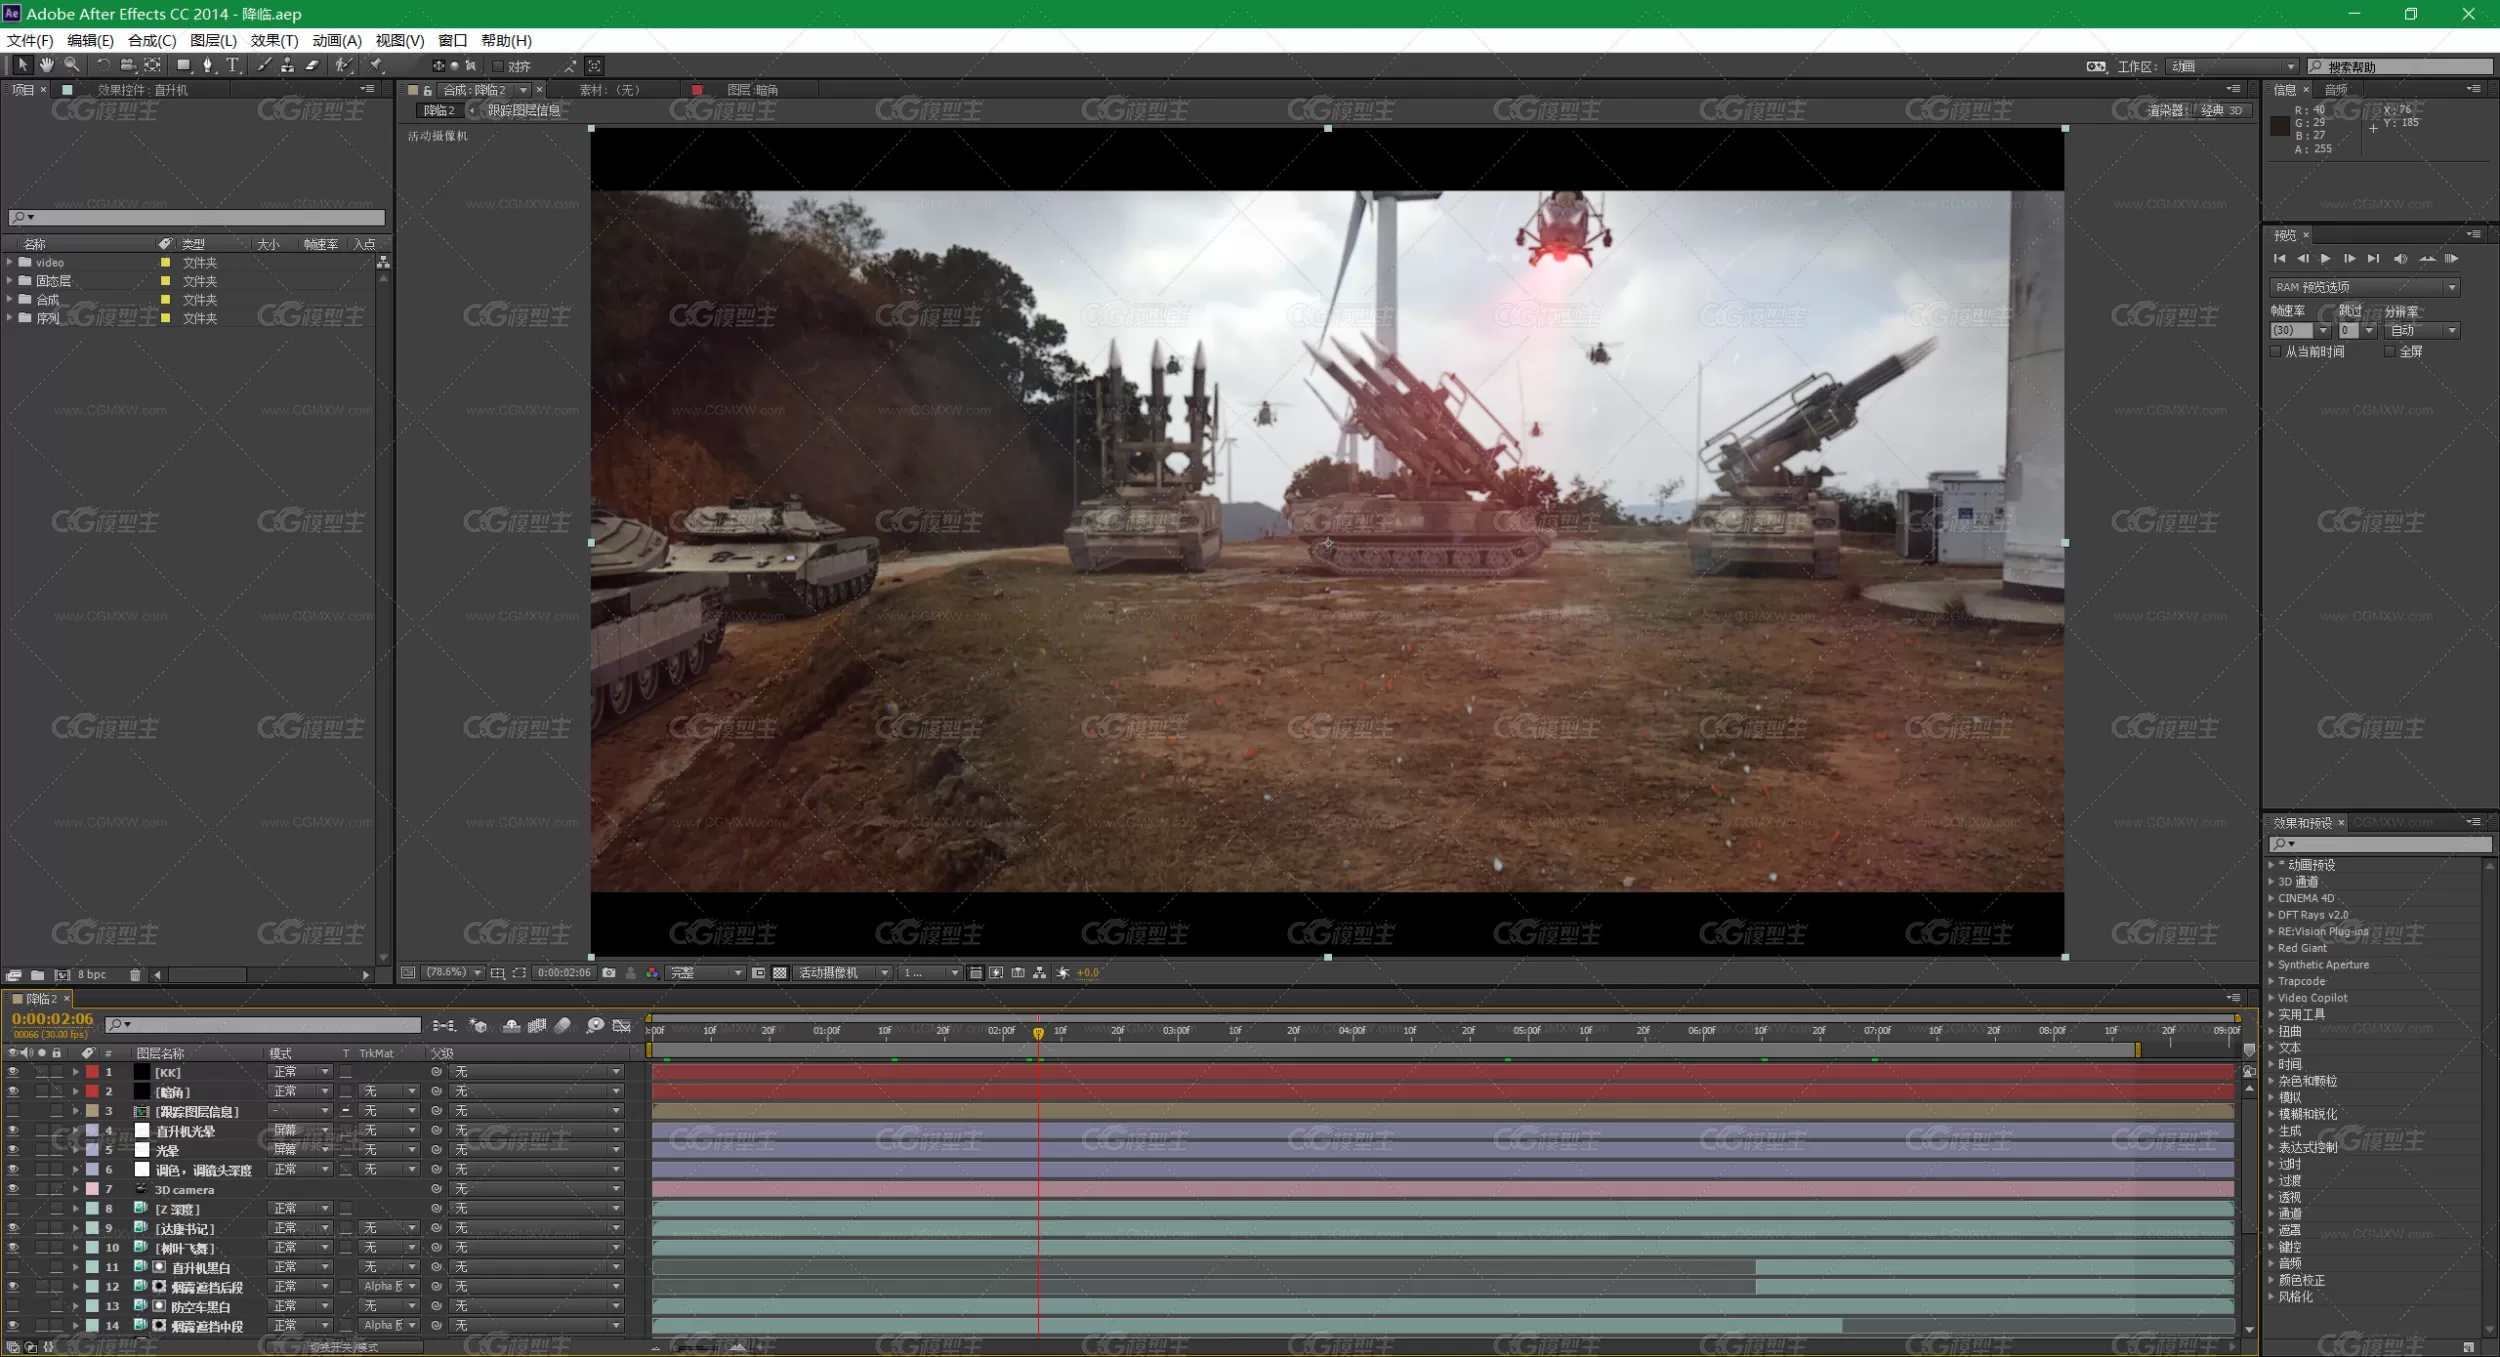The width and height of the screenshot is (2500, 1357).
Task: Check the 从当前时间 option
Action: 2276,352
